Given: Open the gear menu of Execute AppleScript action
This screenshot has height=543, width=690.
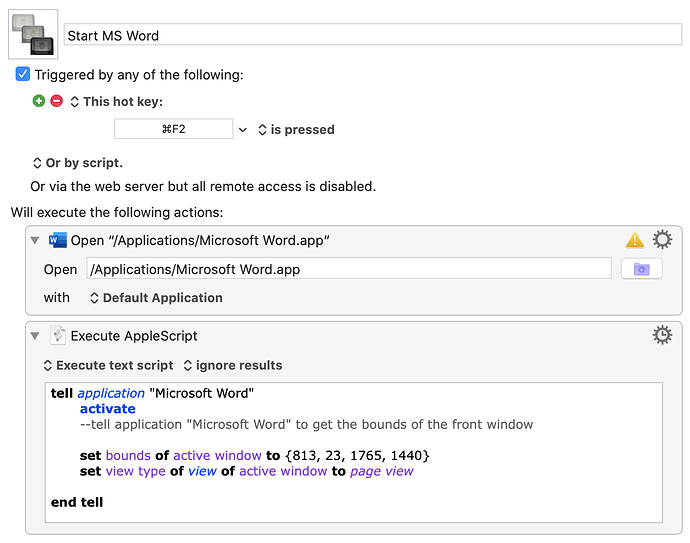Looking at the screenshot, I should pyautogui.click(x=662, y=335).
